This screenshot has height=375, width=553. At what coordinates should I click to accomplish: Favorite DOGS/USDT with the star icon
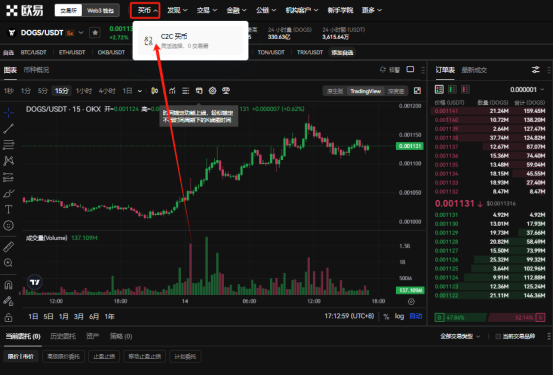(x=95, y=33)
